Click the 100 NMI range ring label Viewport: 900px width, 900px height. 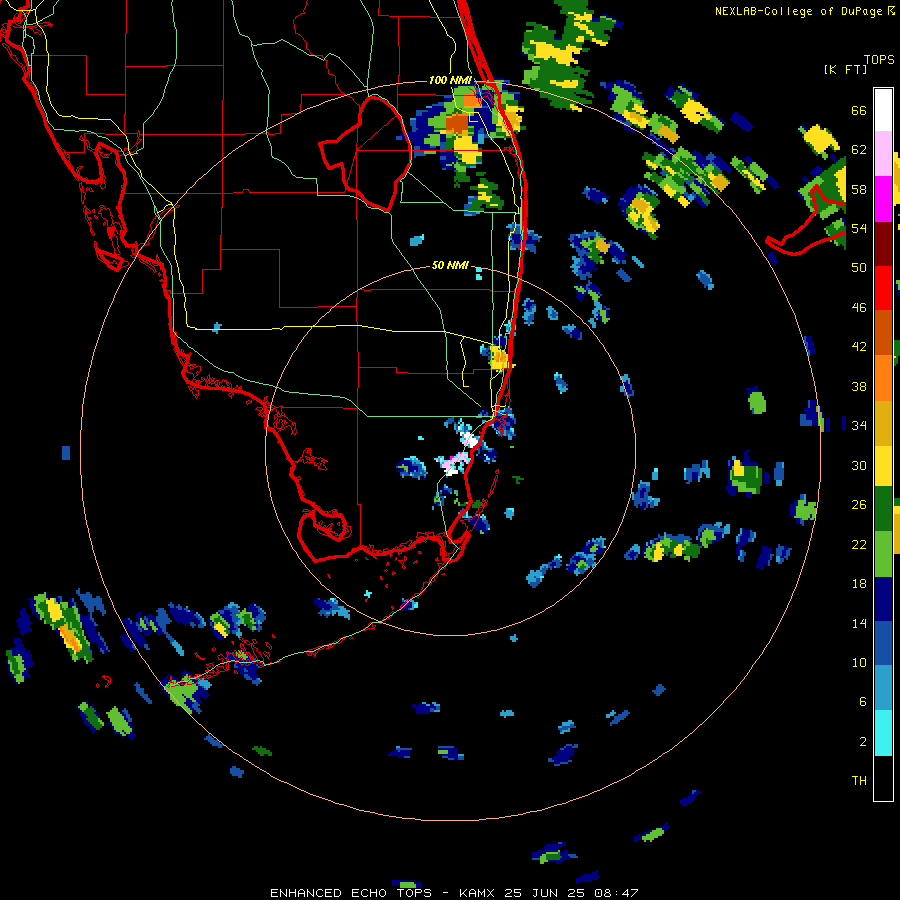click(x=450, y=80)
